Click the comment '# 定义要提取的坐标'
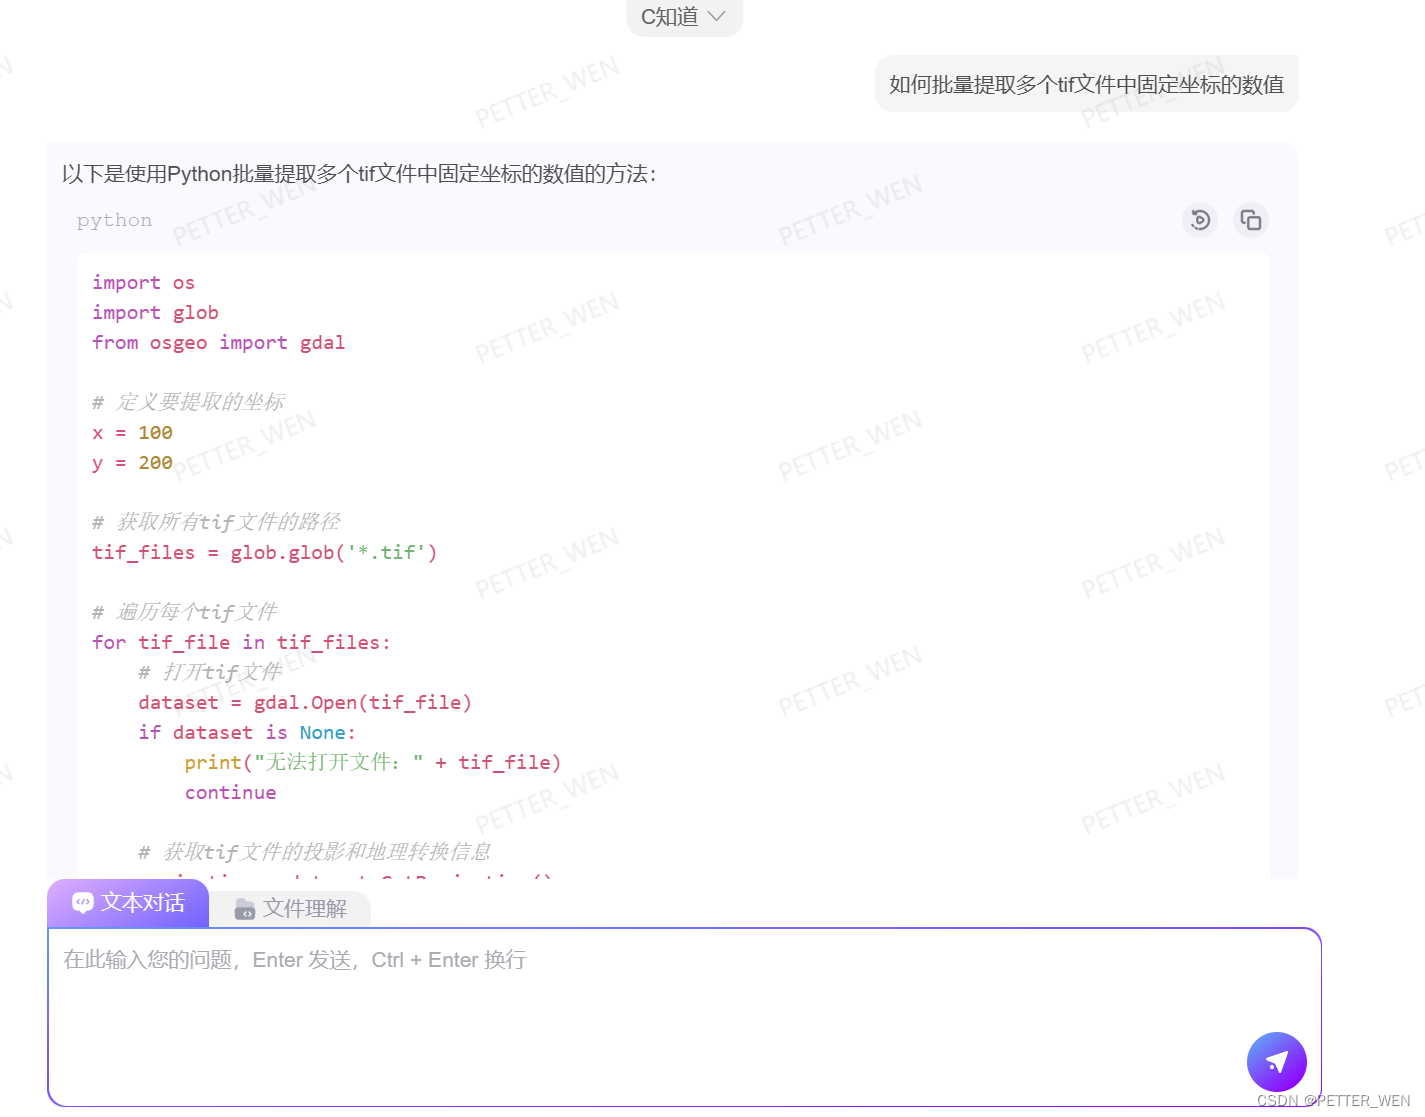The width and height of the screenshot is (1425, 1117). click(x=188, y=402)
